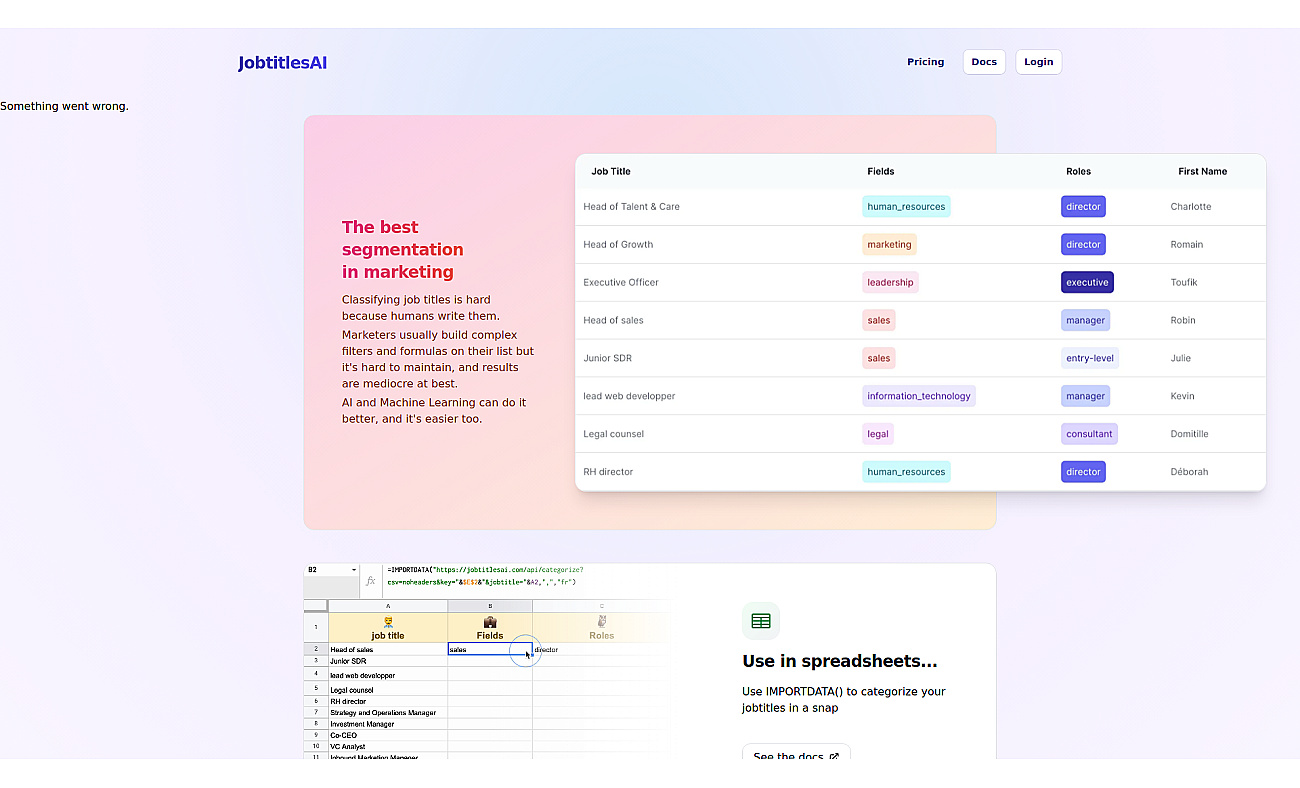Click the first name Domitille
1300x788 pixels.
(1189, 435)
